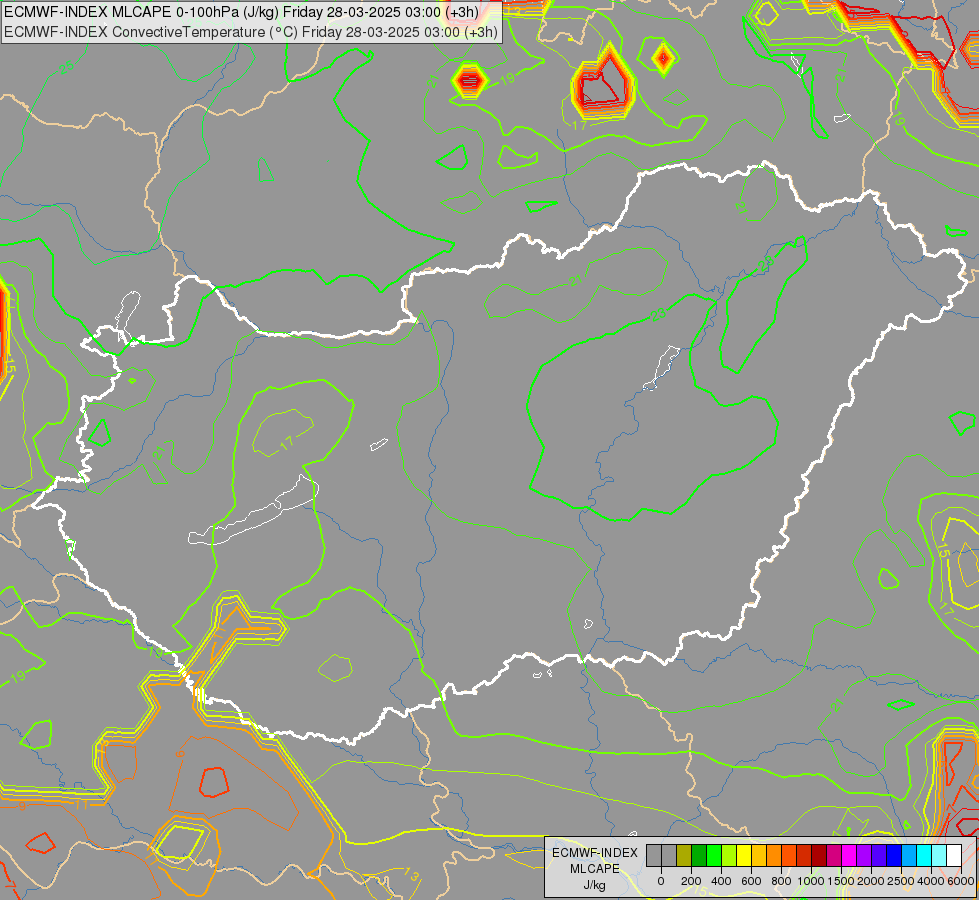Screen dimensions: 979x900
Task: Pick the cyan swatch left of 4000
Action: click(x=925, y=855)
